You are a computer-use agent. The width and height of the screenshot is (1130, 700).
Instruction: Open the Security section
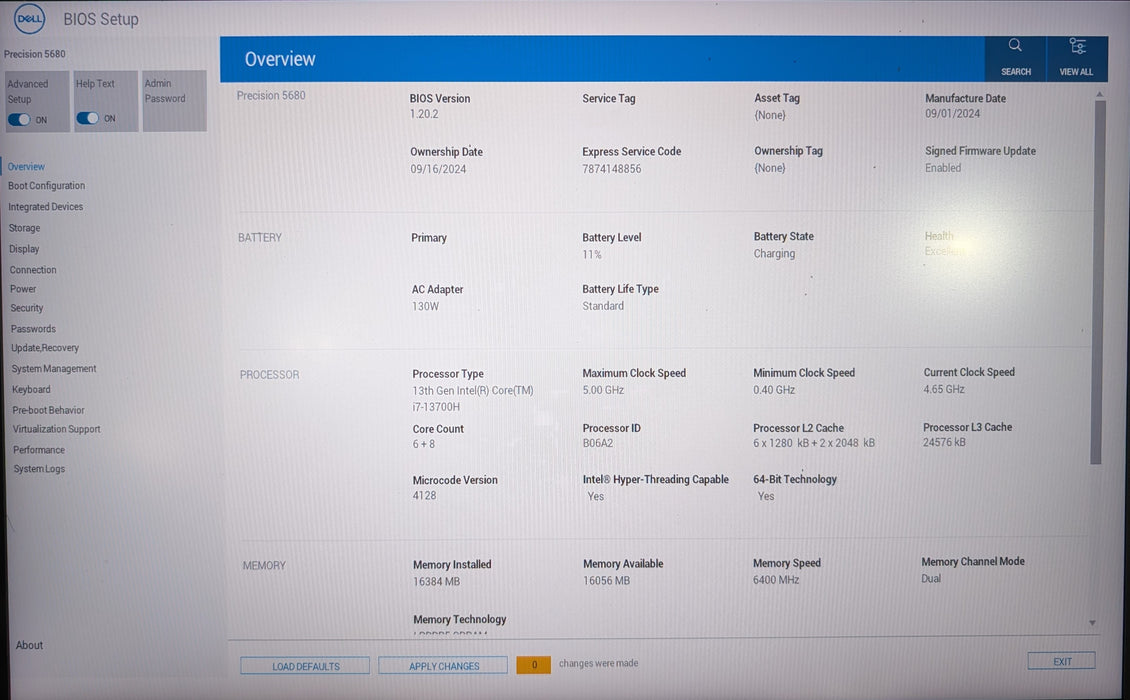point(27,308)
